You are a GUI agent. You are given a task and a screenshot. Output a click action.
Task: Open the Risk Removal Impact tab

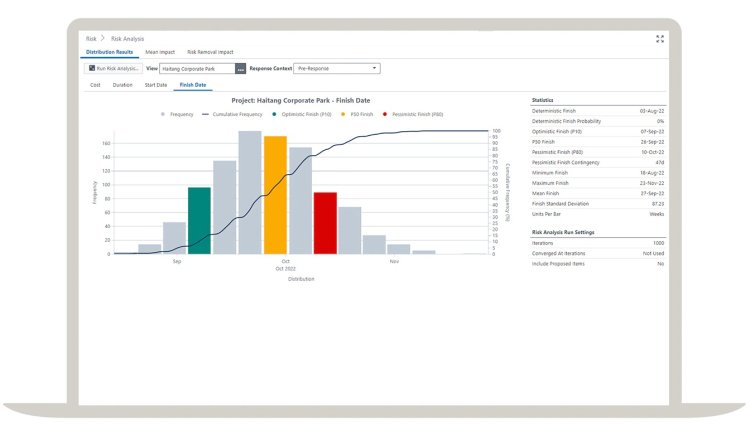coord(210,51)
